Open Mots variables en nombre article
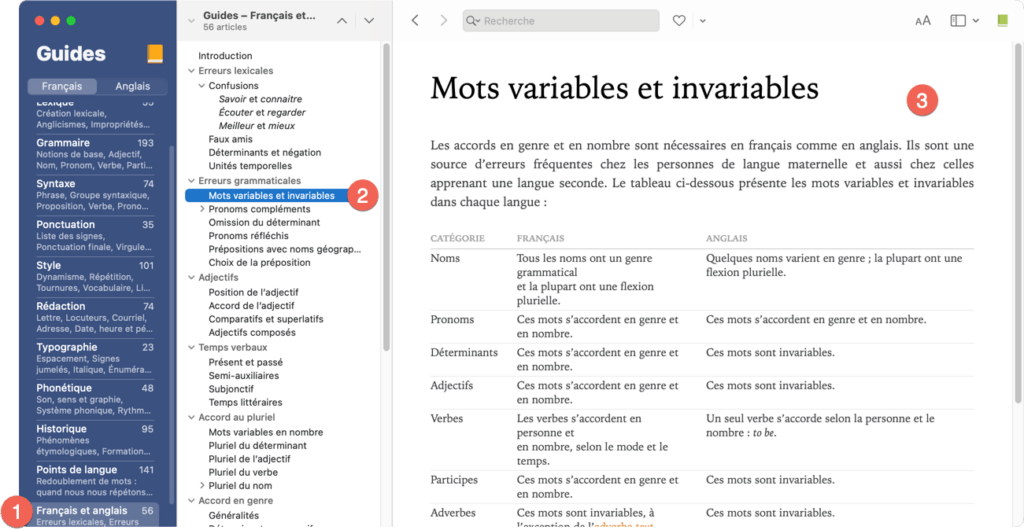The height and width of the screenshot is (530, 1024). pos(266,432)
